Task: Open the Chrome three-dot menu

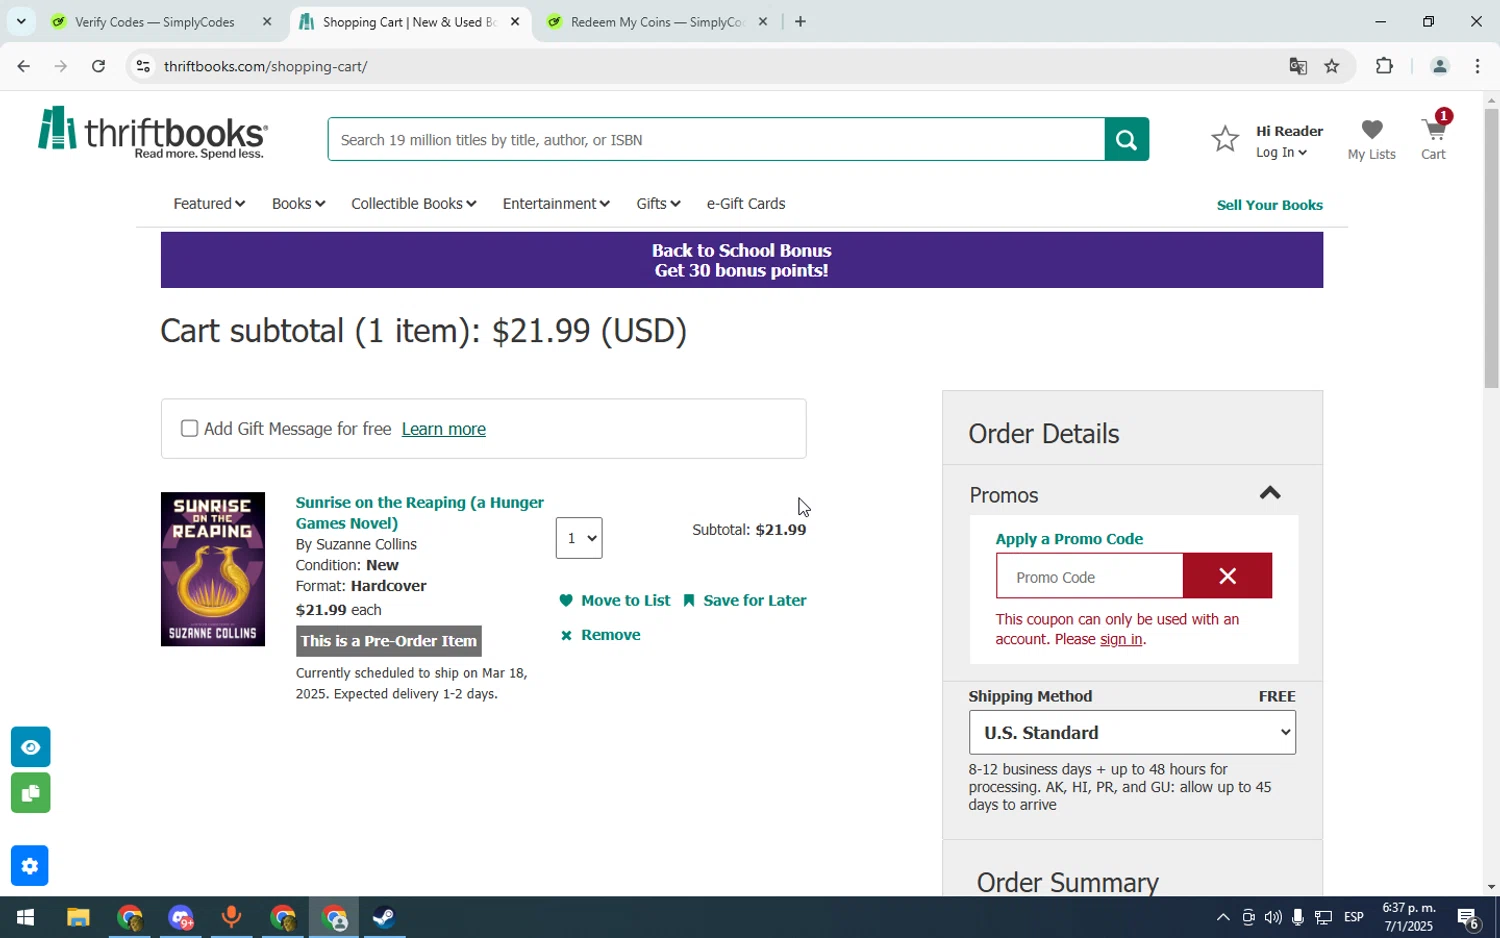Action: (x=1478, y=66)
